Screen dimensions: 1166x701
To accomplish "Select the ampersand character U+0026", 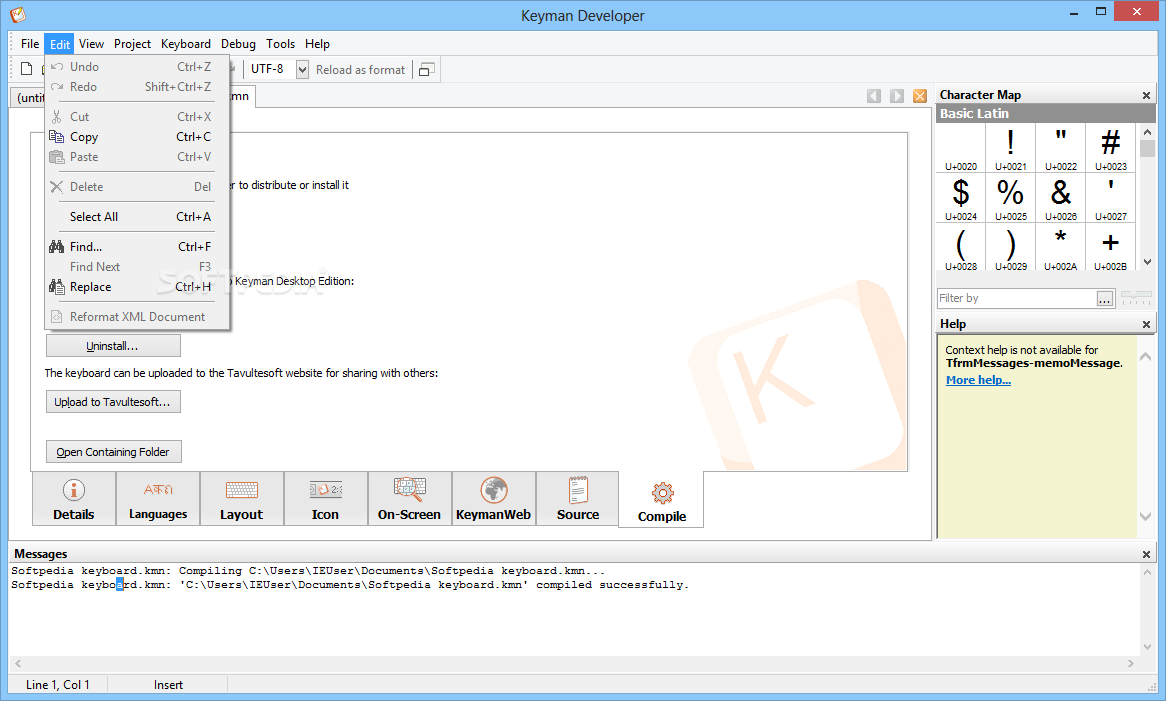I will 1060,198.
